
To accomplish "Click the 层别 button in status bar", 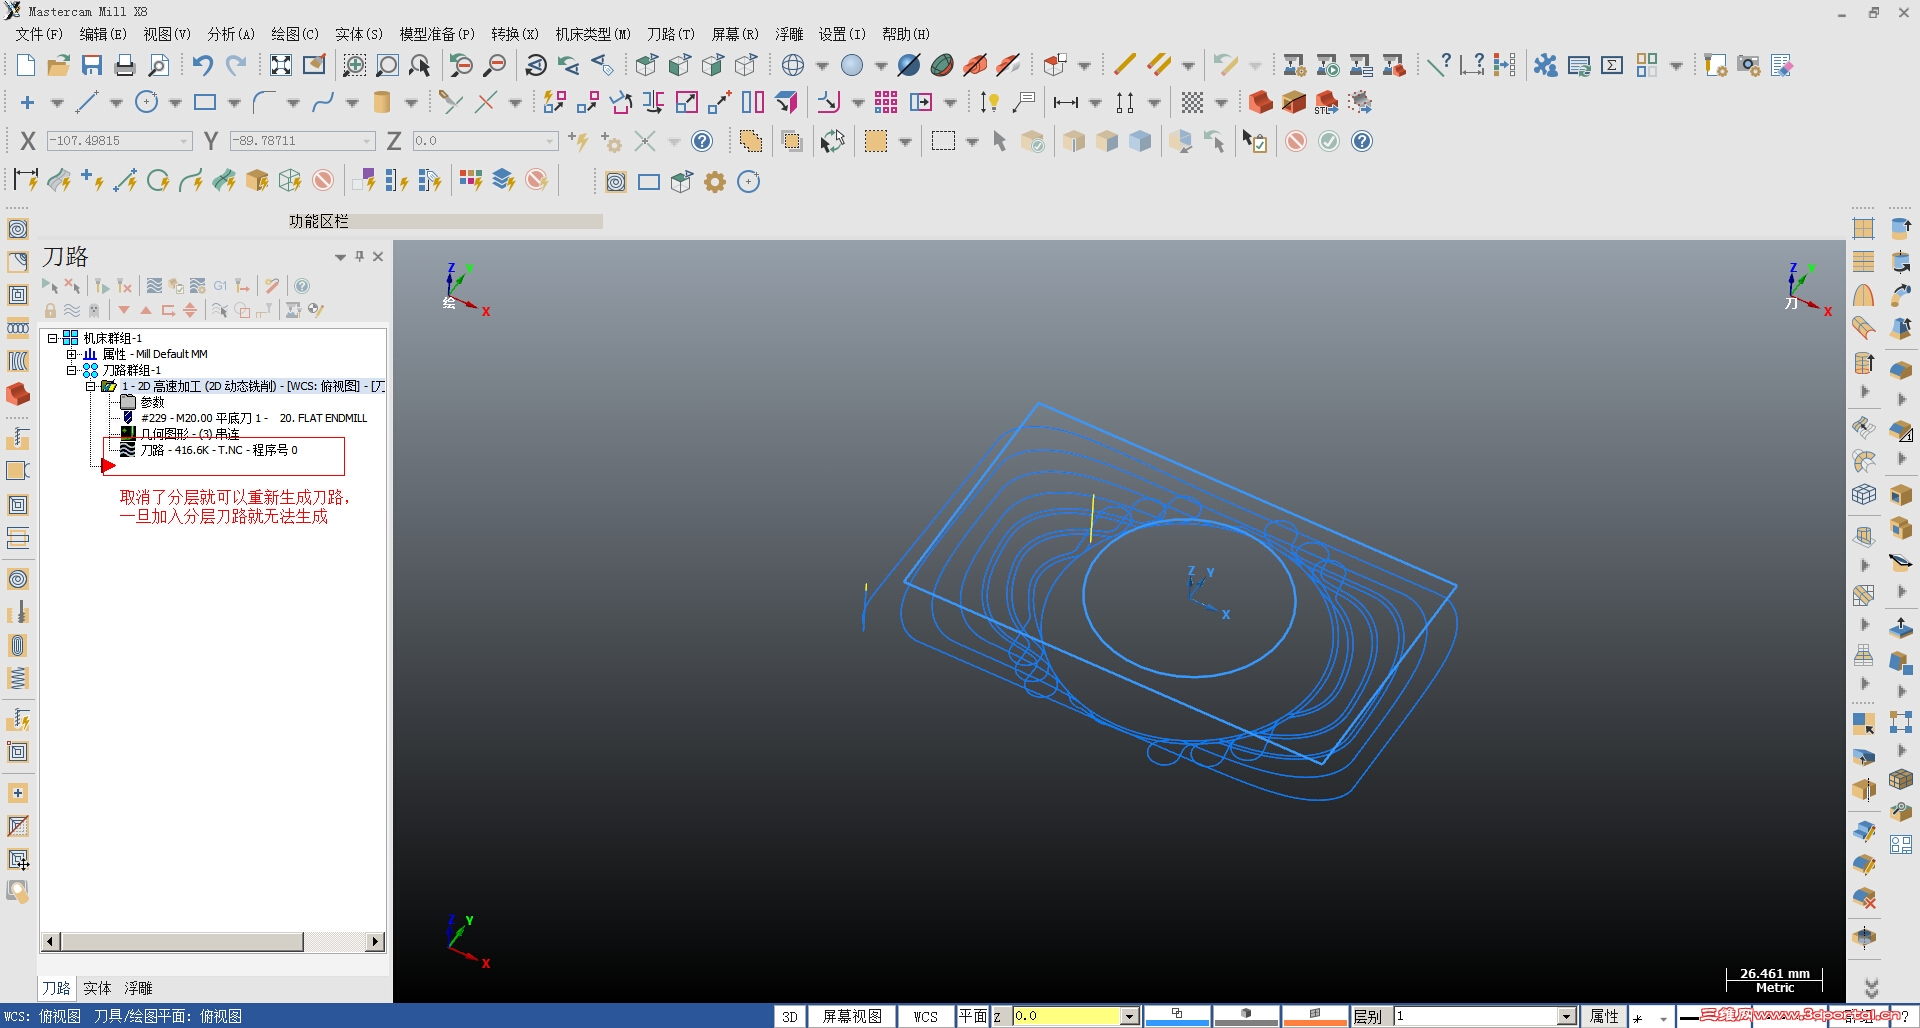I will point(1368,1017).
